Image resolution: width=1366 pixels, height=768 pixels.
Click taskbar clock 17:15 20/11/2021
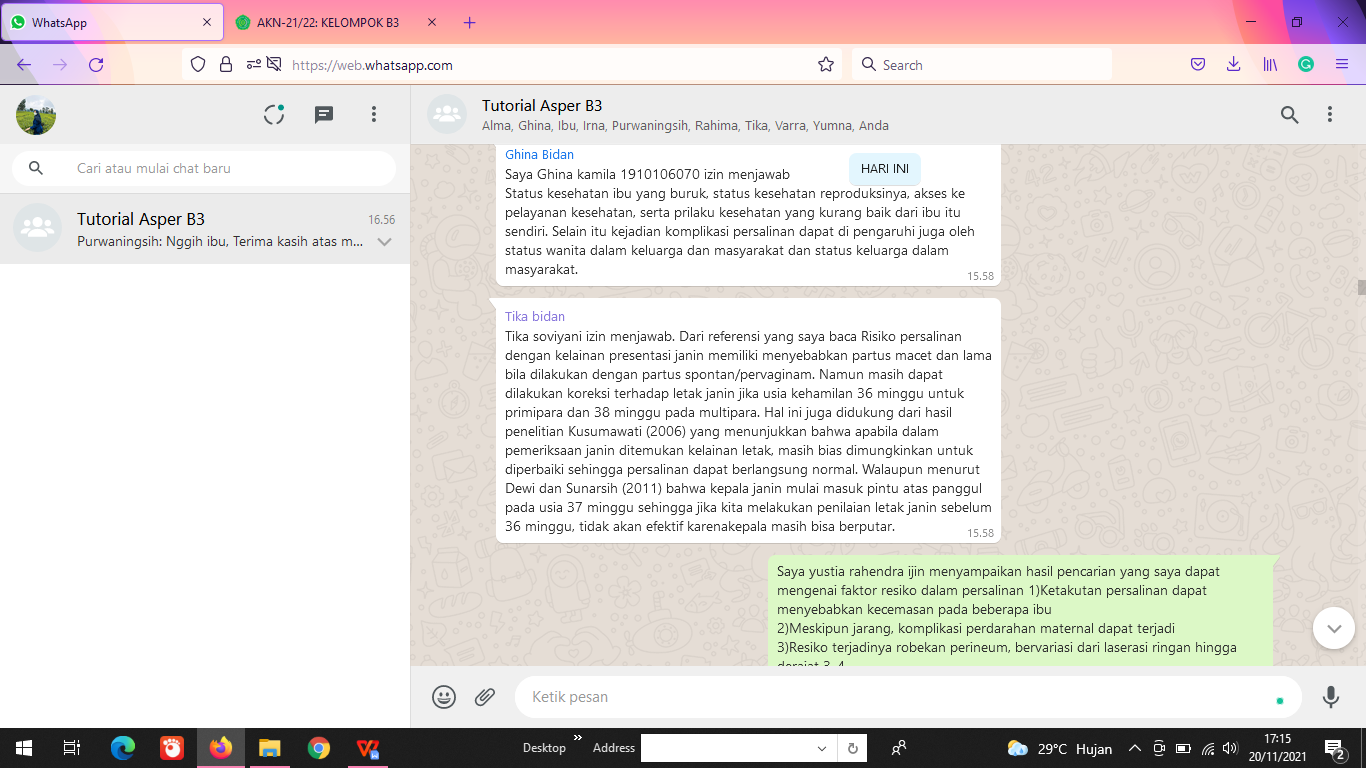(x=1277, y=748)
